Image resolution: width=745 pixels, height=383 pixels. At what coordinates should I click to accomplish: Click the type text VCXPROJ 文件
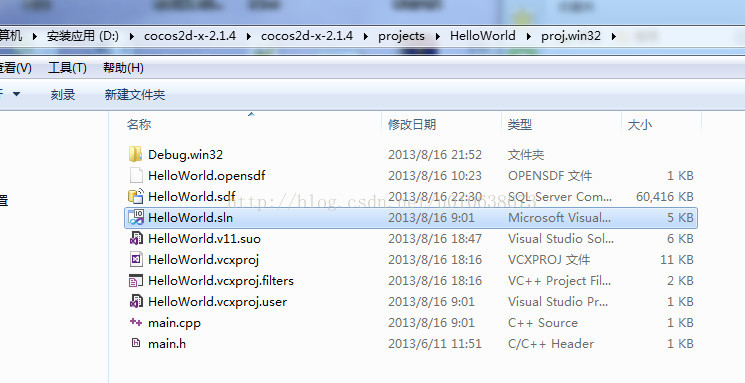pos(549,259)
